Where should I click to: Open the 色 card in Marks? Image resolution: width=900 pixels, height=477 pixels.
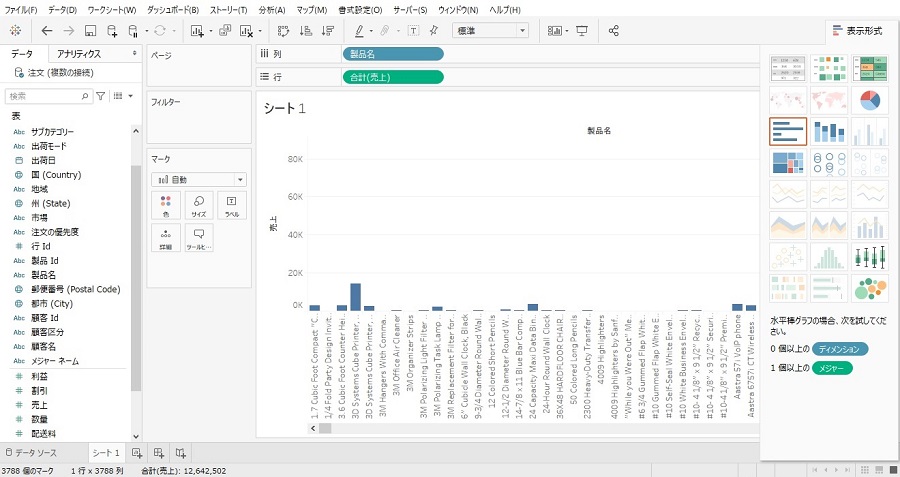coord(165,206)
